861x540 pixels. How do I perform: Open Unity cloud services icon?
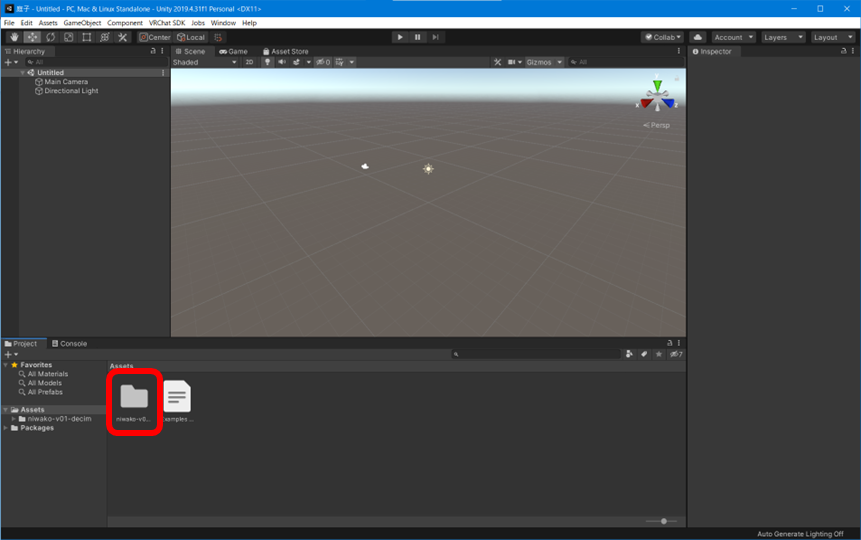pos(697,37)
